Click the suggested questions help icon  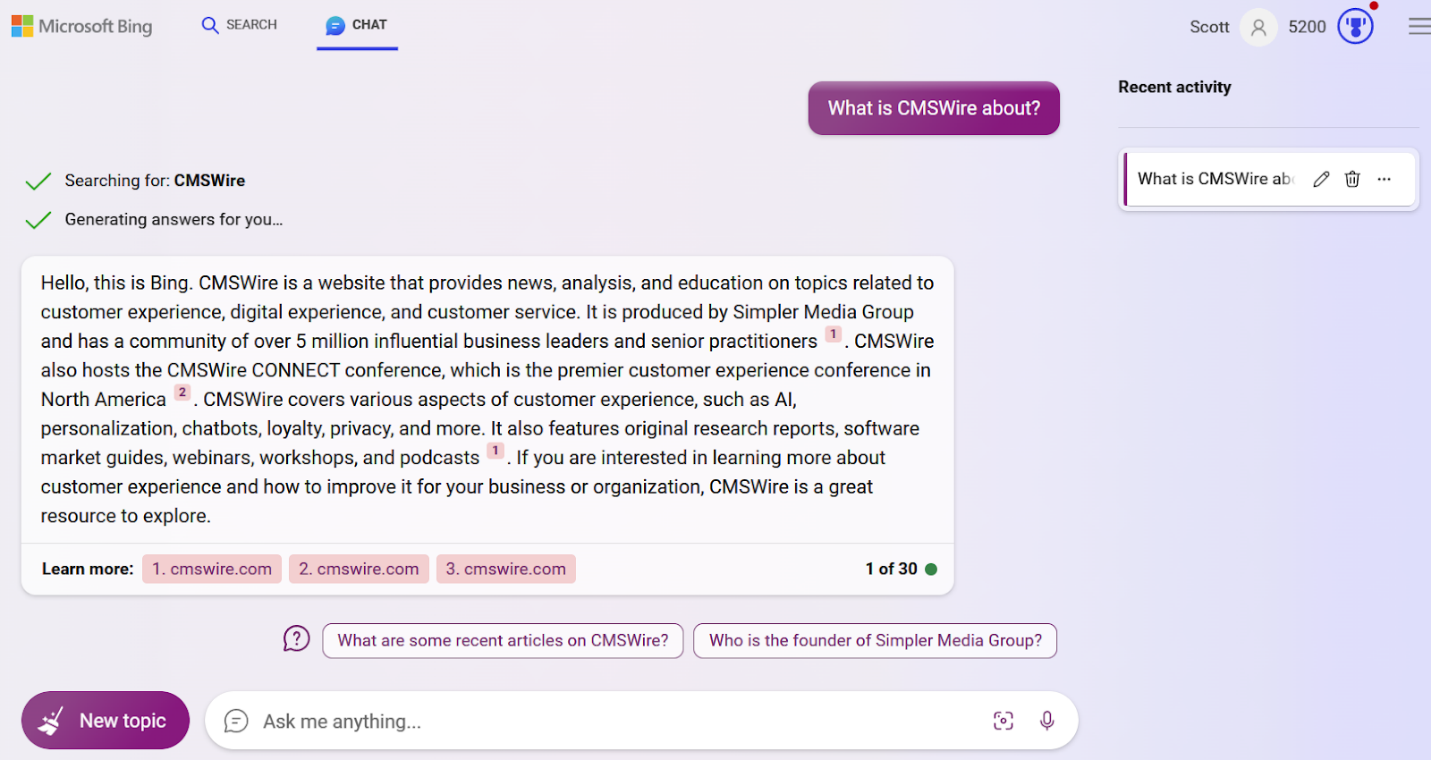pos(296,639)
